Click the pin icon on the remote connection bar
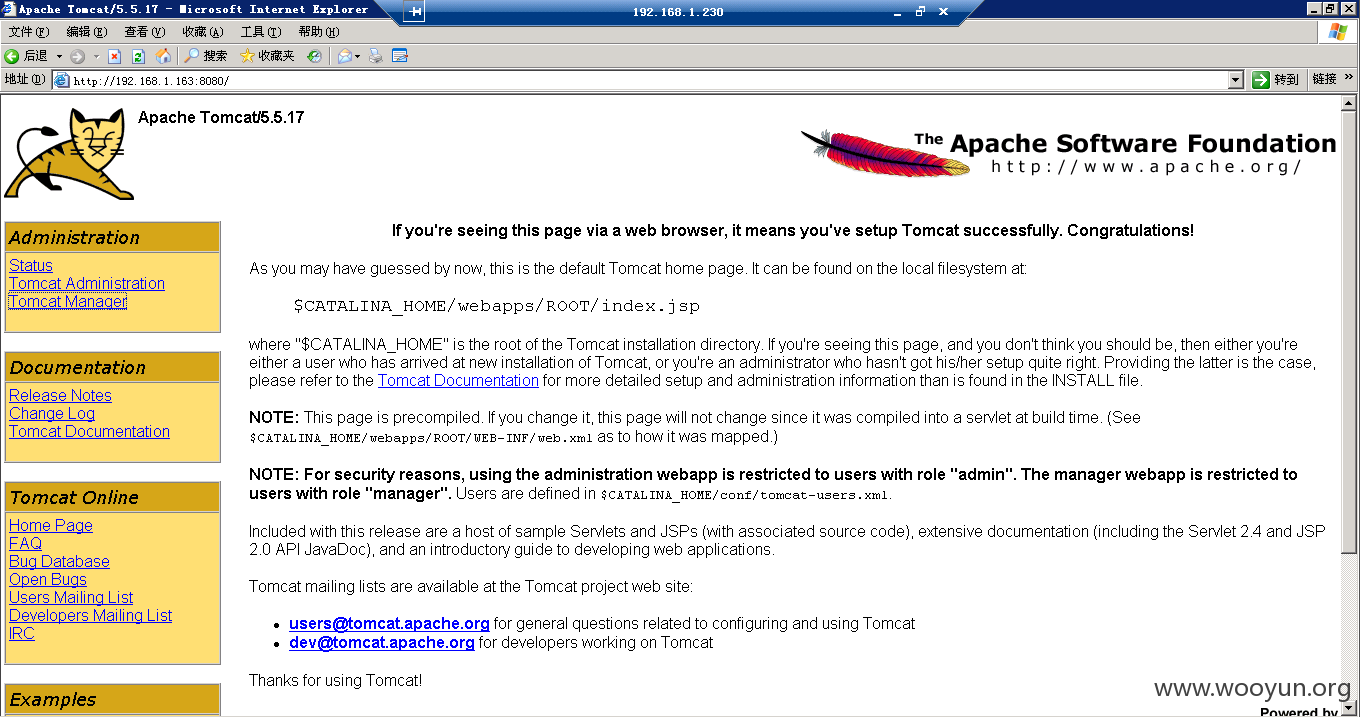This screenshot has height=717, width=1360. coord(415,12)
